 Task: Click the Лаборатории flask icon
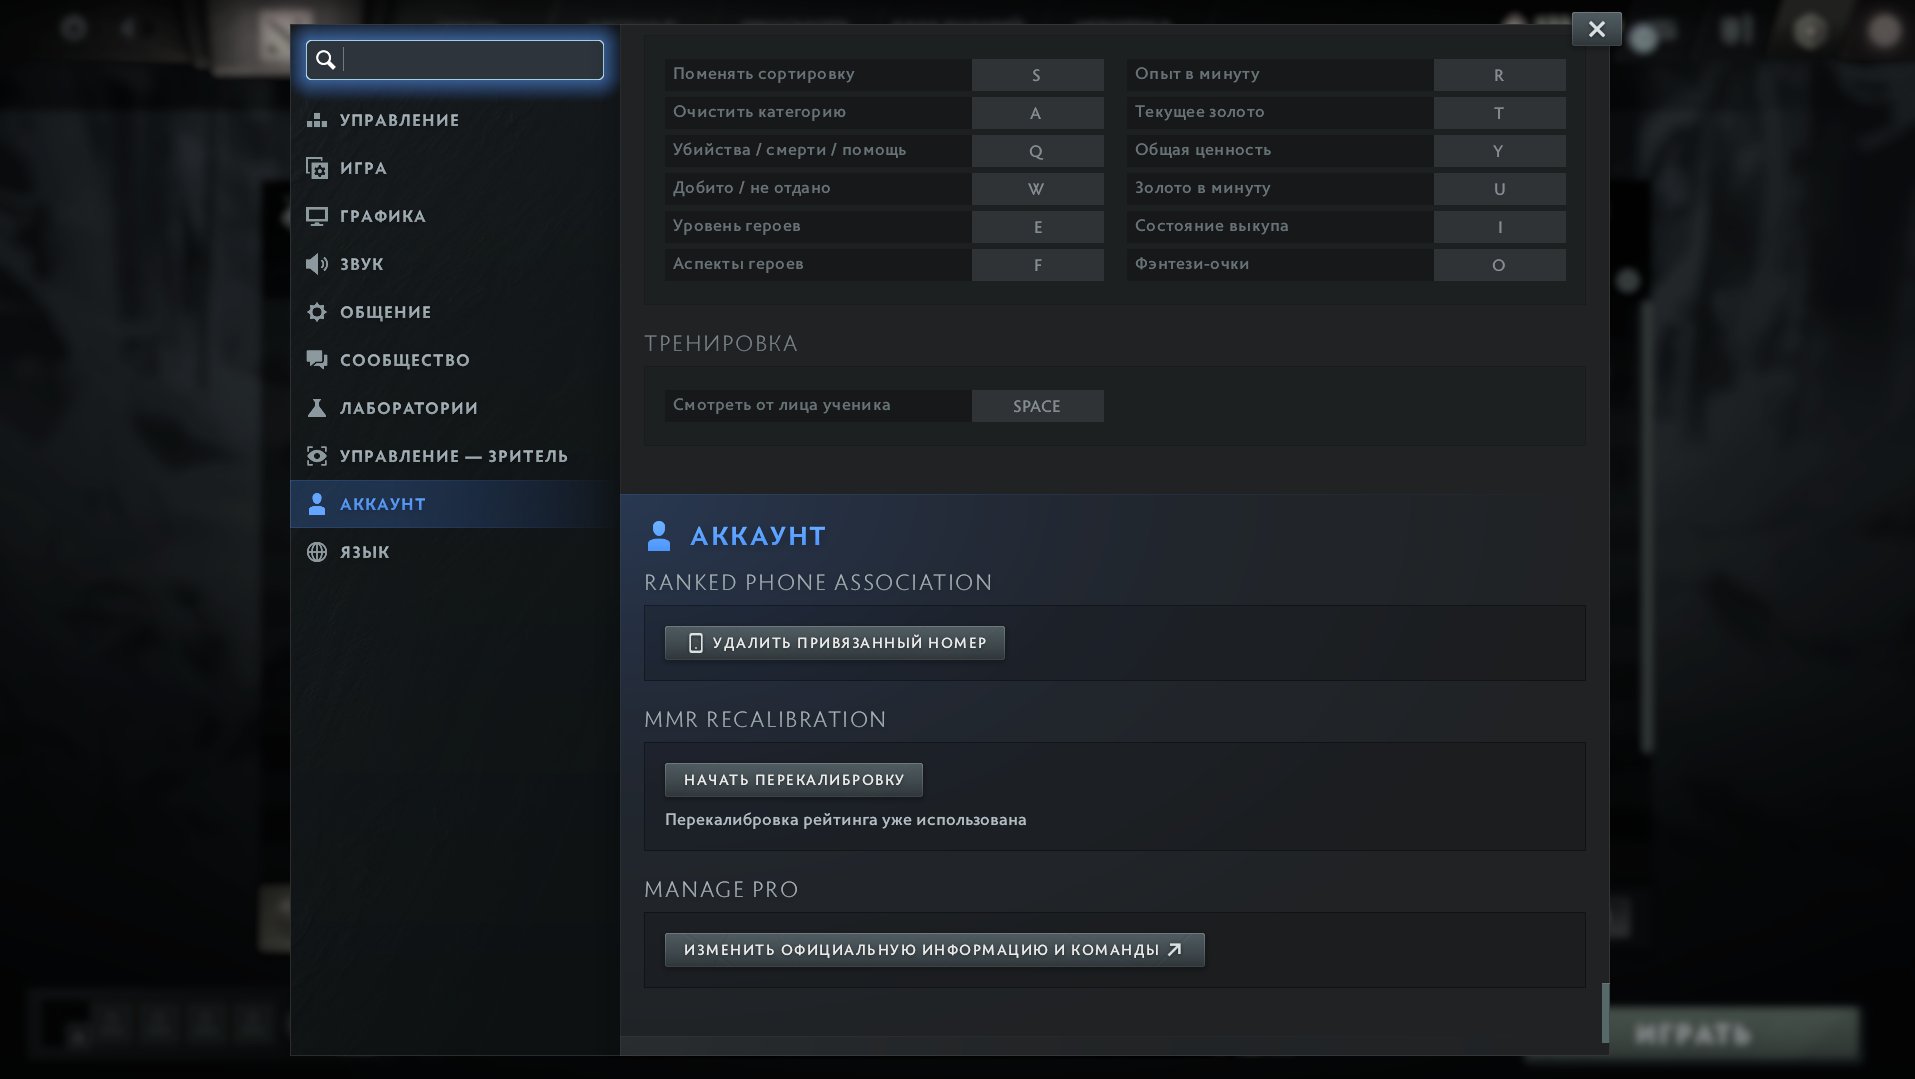(317, 408)
